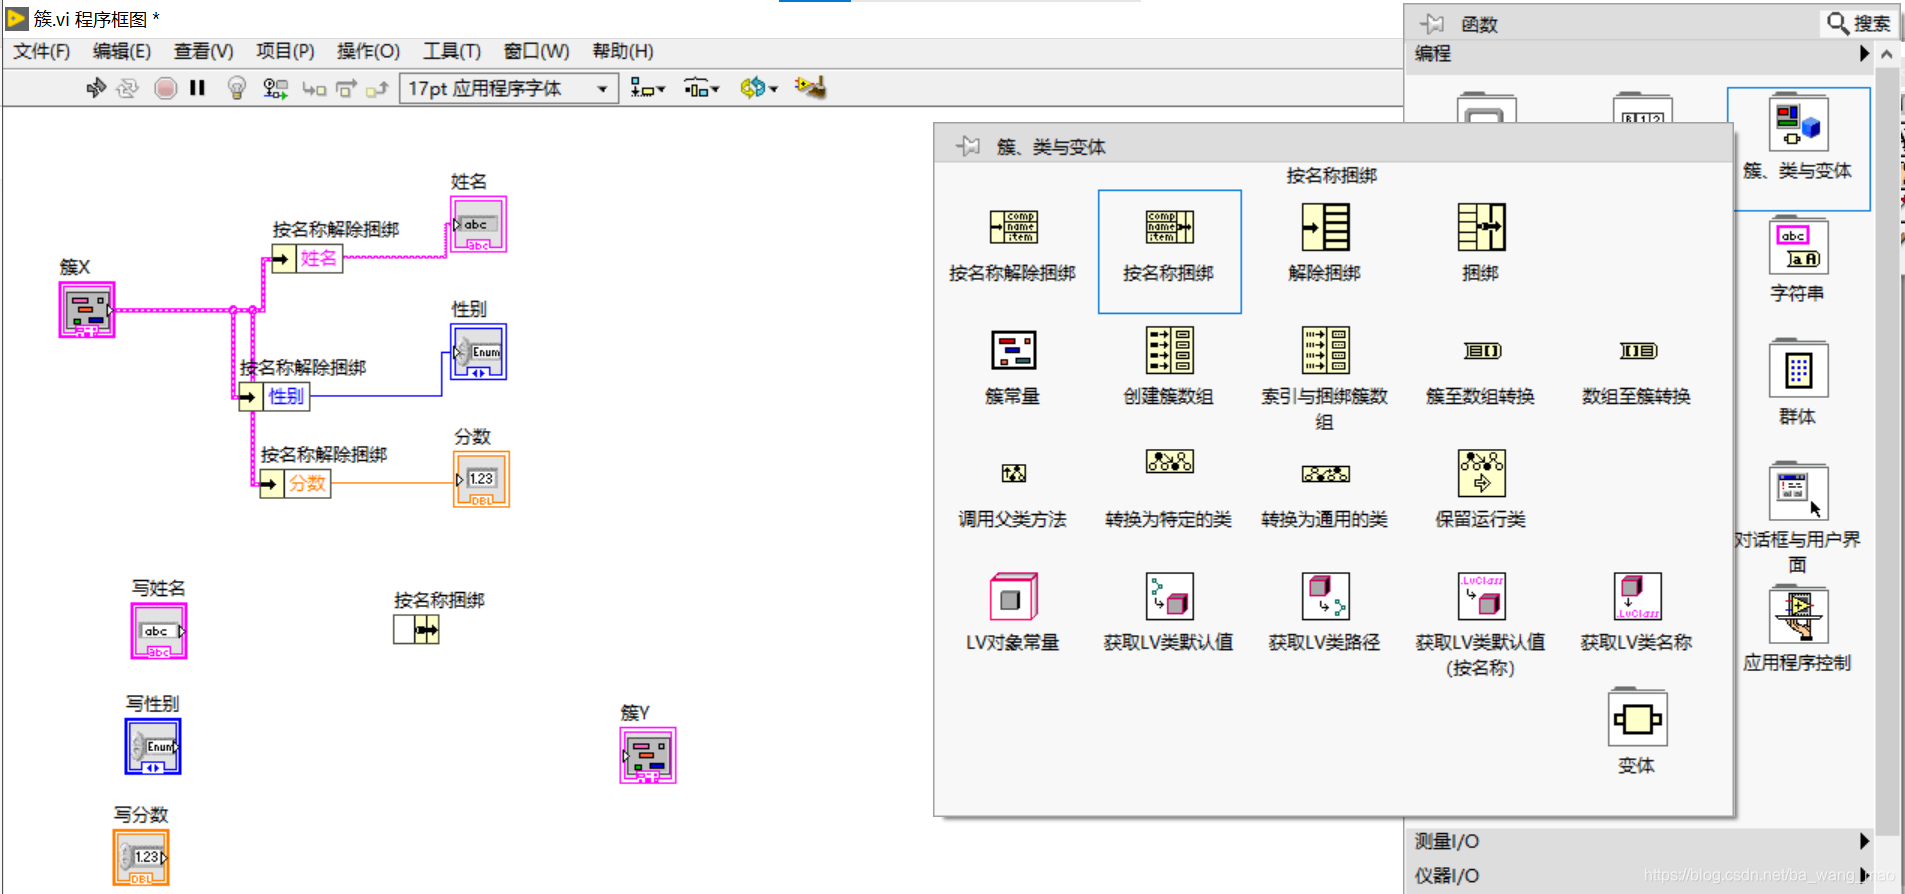Select 调用父类方法 icon

[1013, 473]
